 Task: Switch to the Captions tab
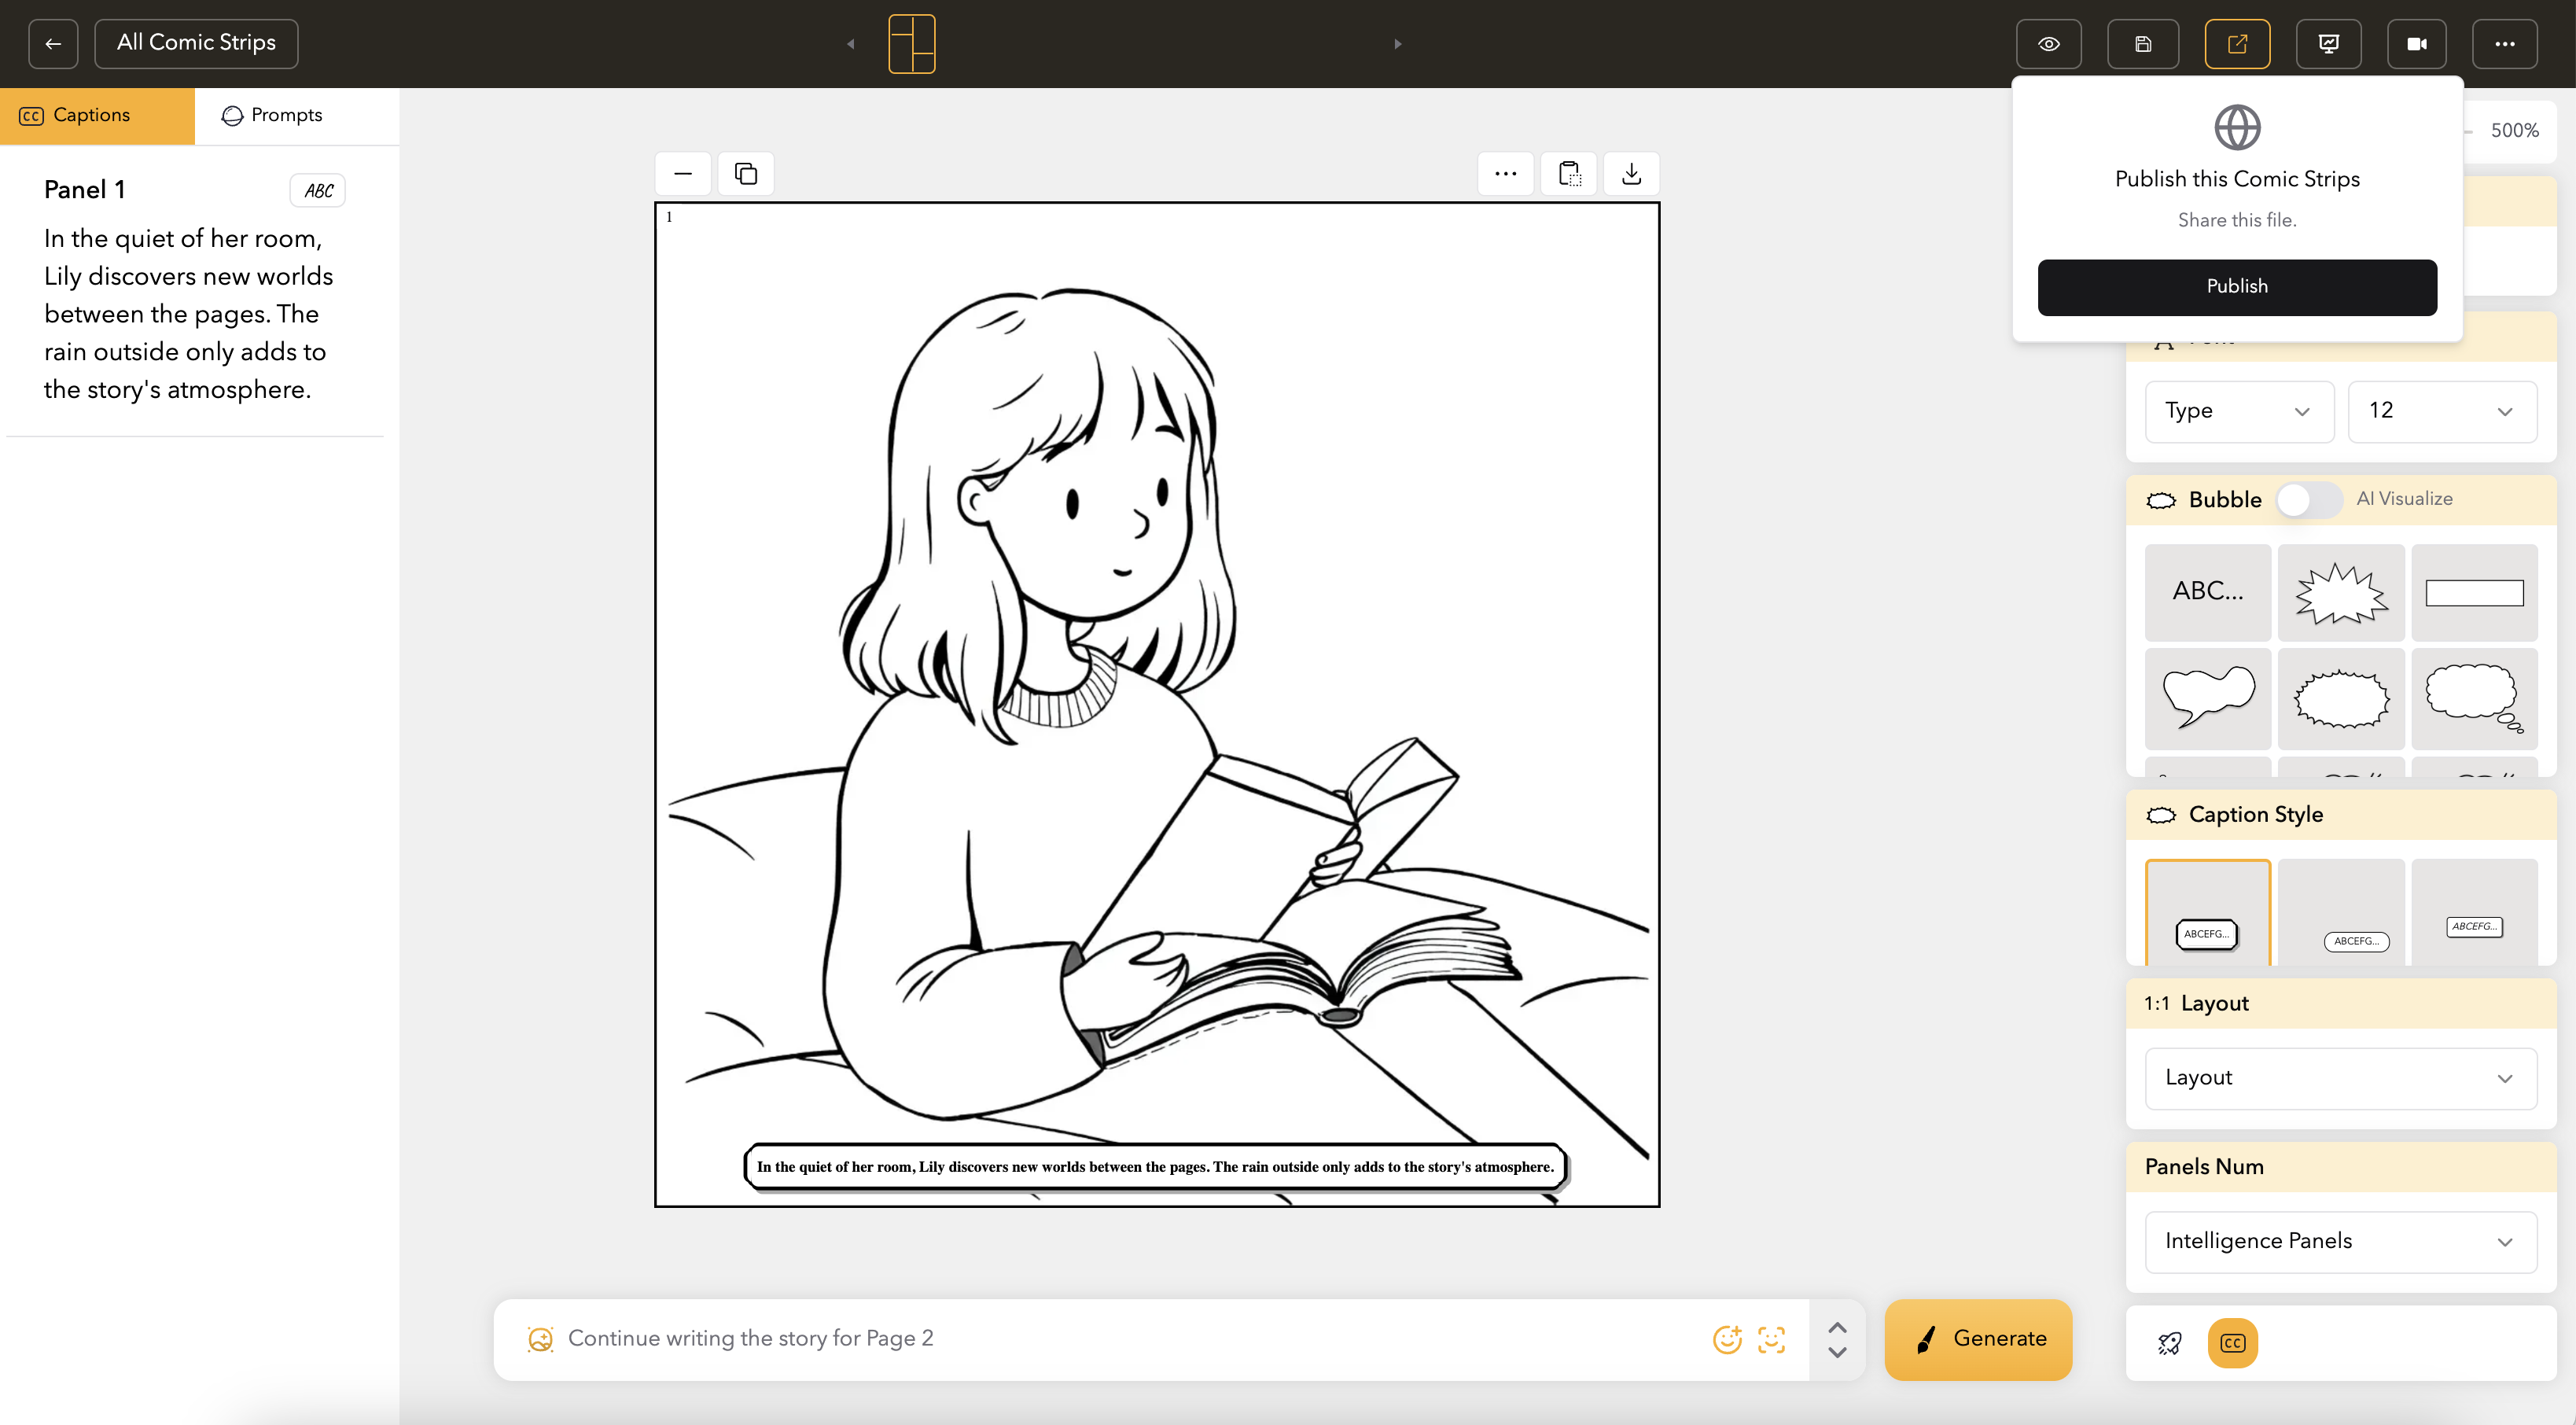(97, 115)
